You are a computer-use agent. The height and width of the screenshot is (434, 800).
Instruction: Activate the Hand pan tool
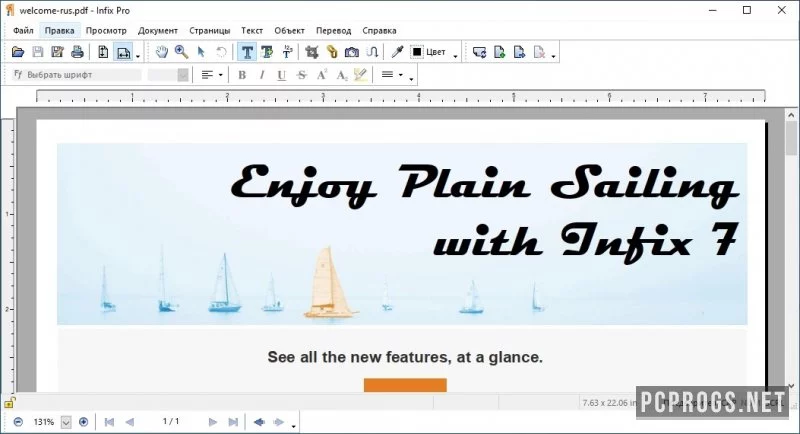(162, 52)
